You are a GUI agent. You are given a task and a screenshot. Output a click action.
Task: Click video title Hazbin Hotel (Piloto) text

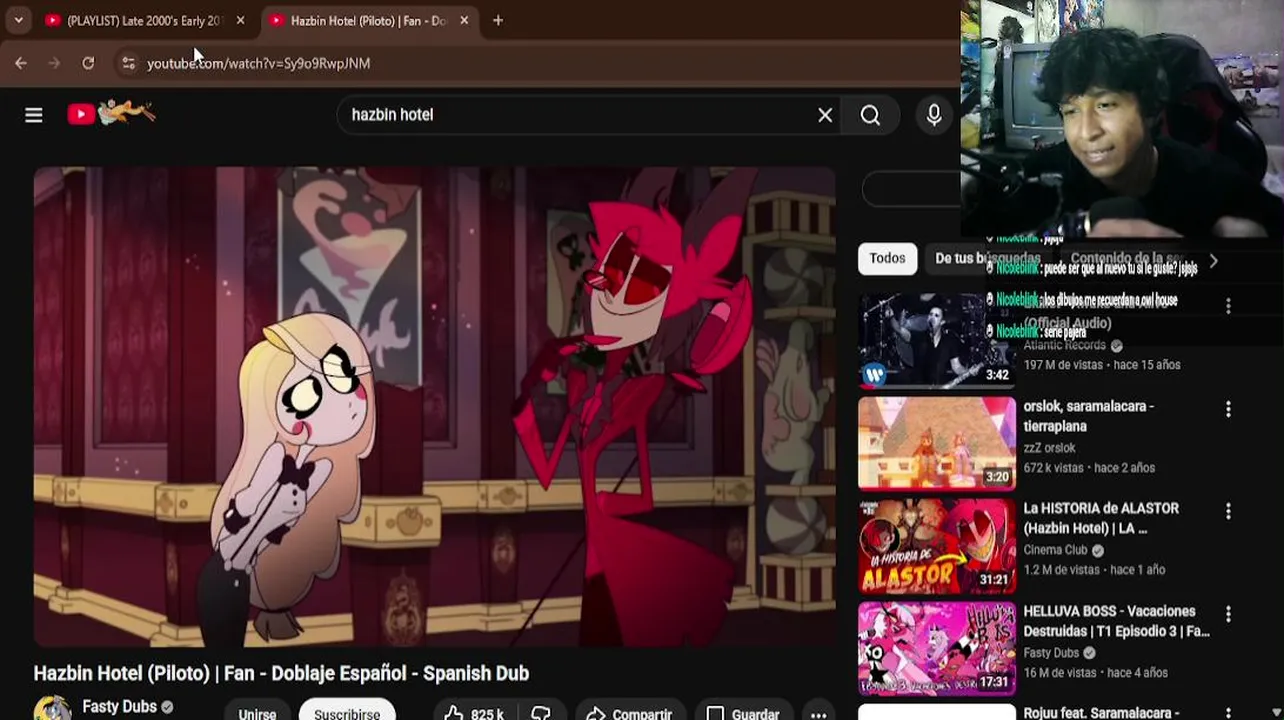pyautogui.click(x=281, y=673)
